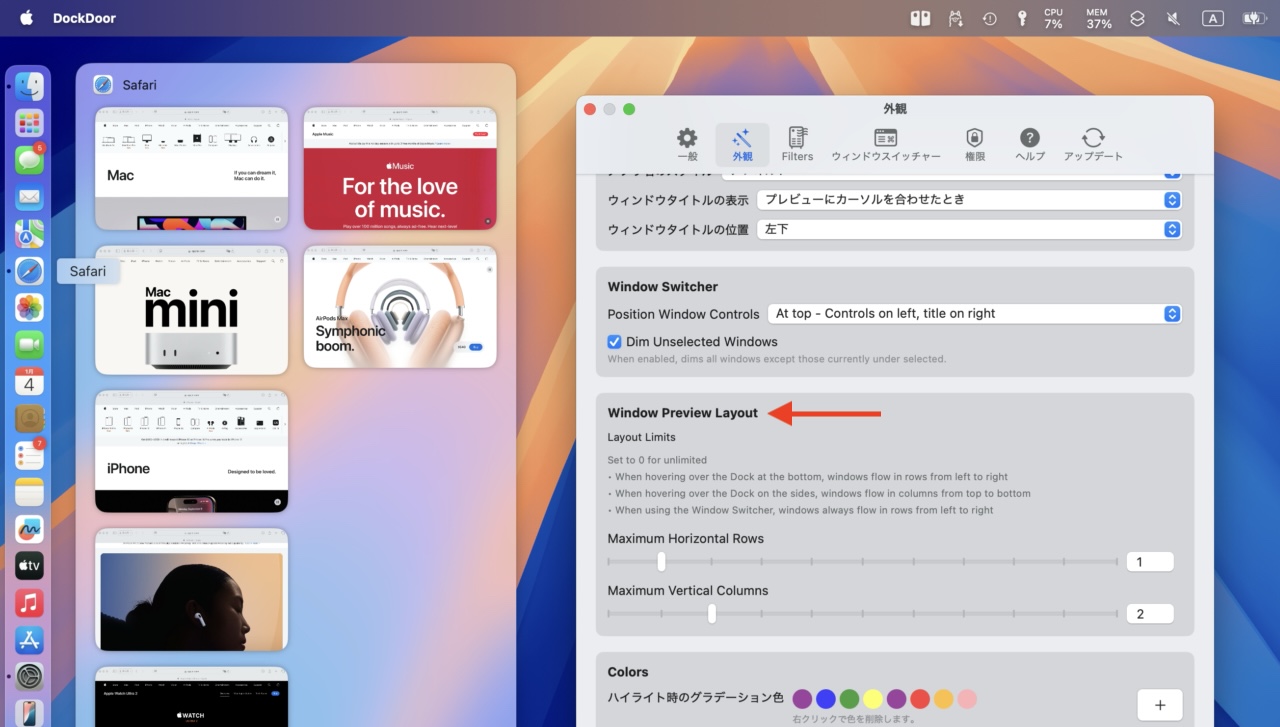Open Apple TV from the Dock
The width and height of the screenshot is (1280, 727).
click(x=29, y=566)
